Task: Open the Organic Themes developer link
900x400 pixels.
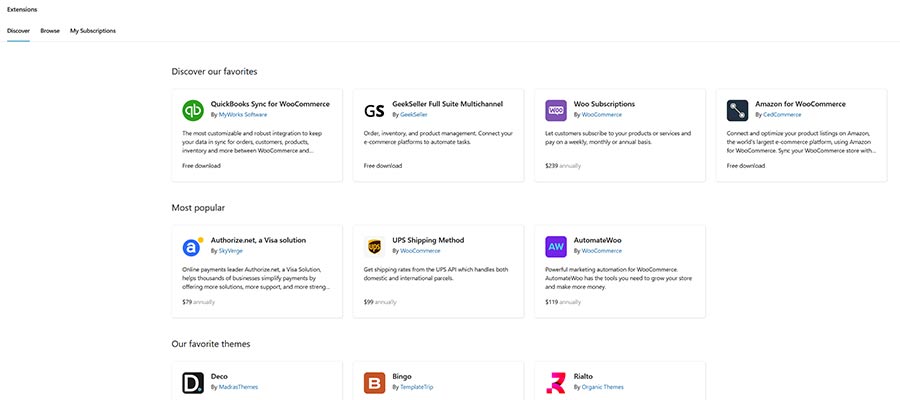Action: click(x=602, y=387)
